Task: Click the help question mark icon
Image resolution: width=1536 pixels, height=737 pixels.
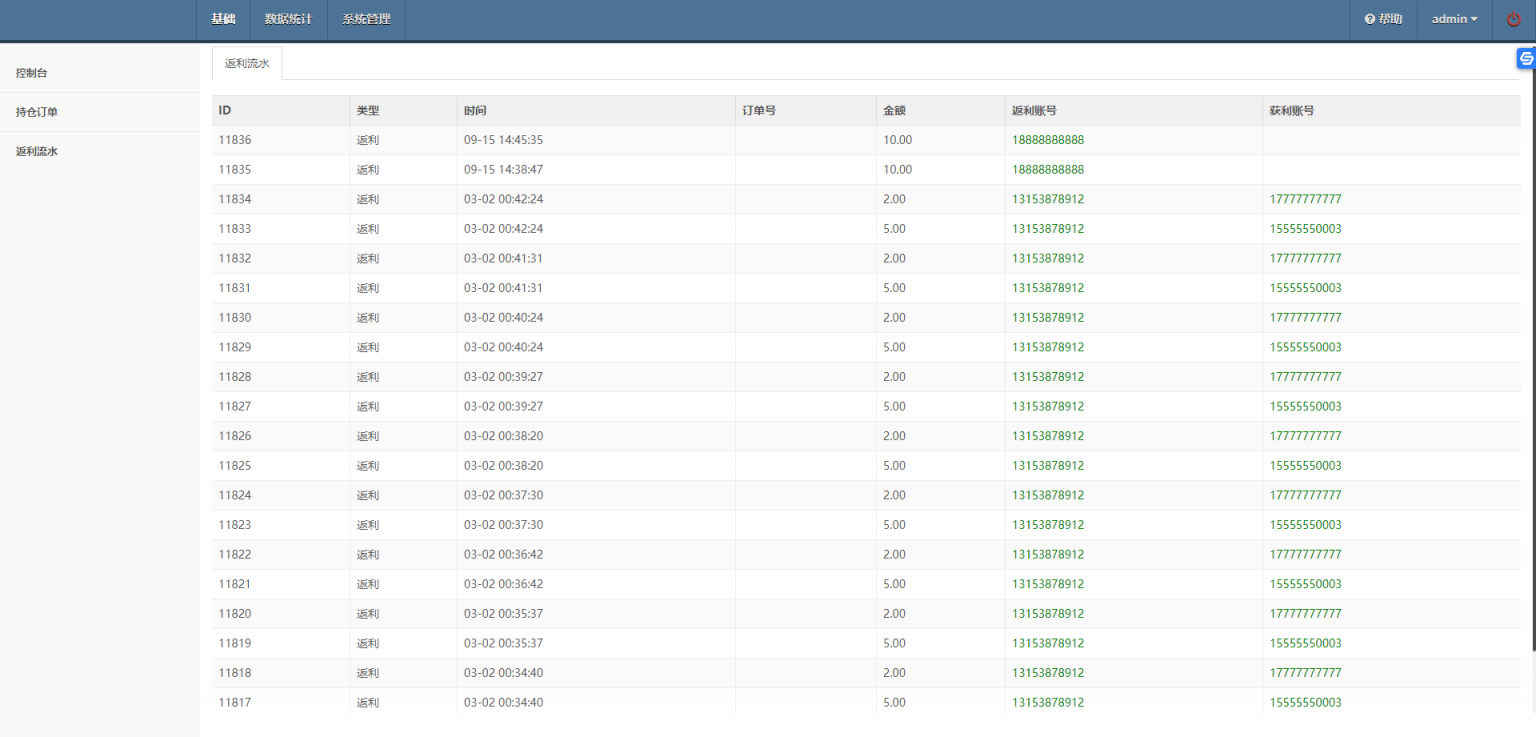Action: pos(1369,19)
